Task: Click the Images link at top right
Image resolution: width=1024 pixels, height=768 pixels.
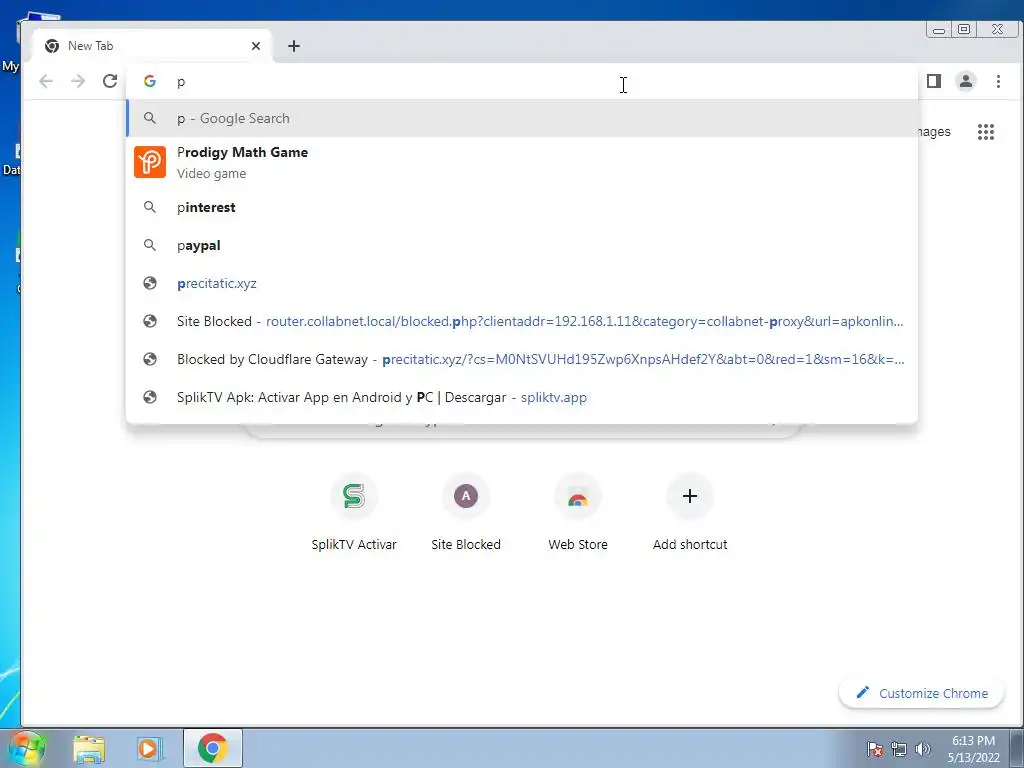Action: click(x=934, y=132)
